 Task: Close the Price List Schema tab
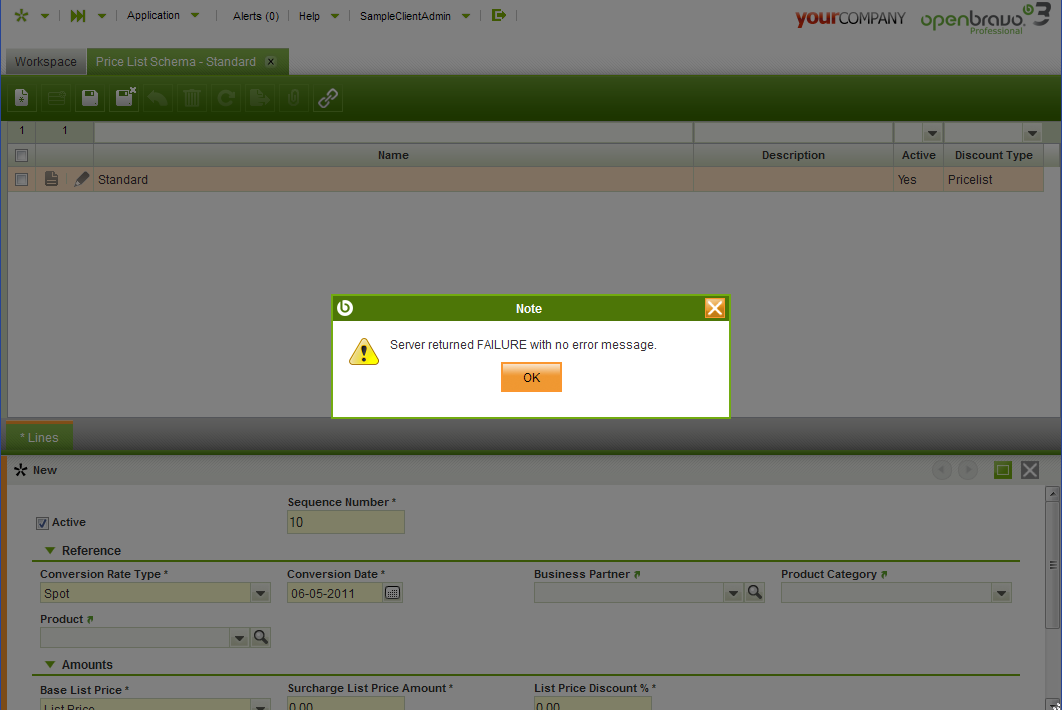[271, 62]
